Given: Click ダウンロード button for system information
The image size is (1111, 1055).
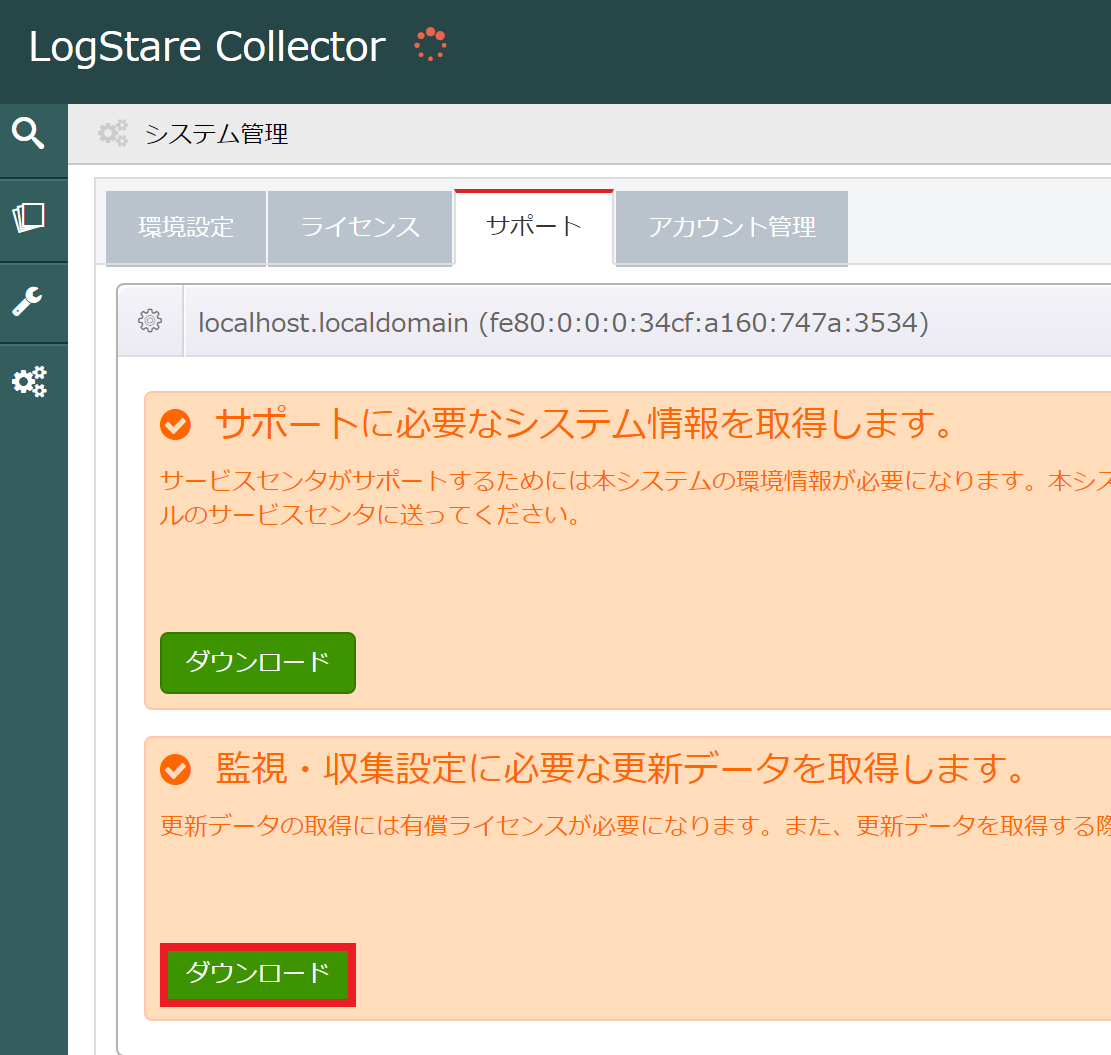Looking at the screenshot, I should tap(258, 662).
